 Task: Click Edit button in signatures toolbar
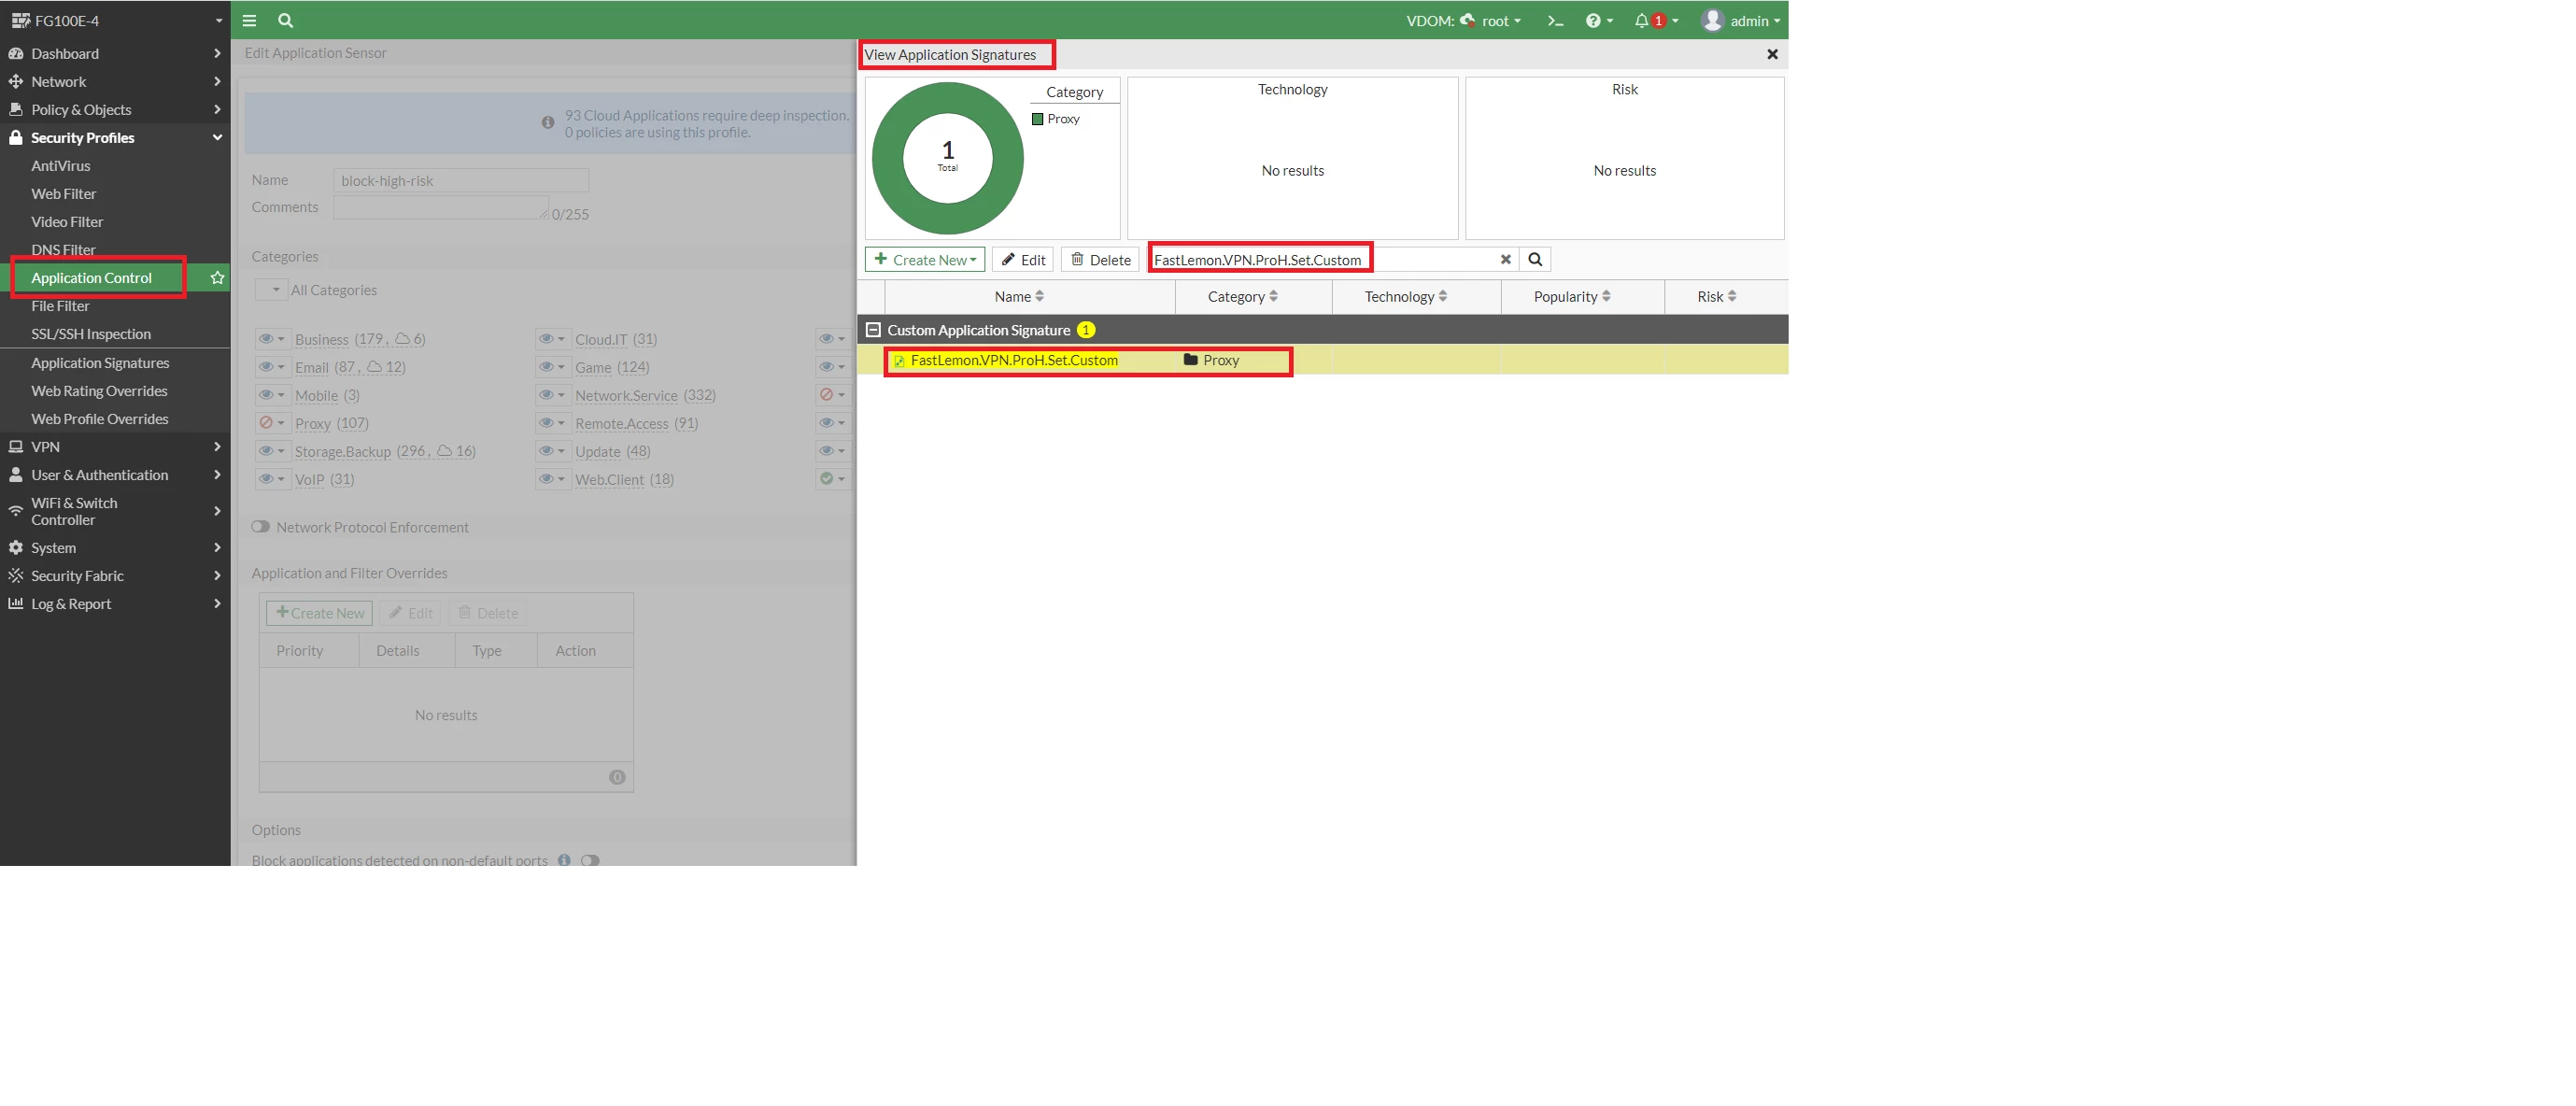(x=1023, y=259)
